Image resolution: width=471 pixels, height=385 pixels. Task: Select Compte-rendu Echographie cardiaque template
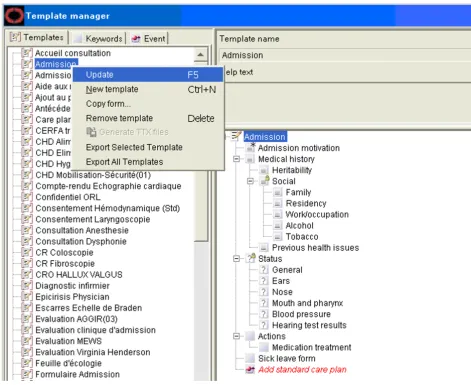click(108, 186)
